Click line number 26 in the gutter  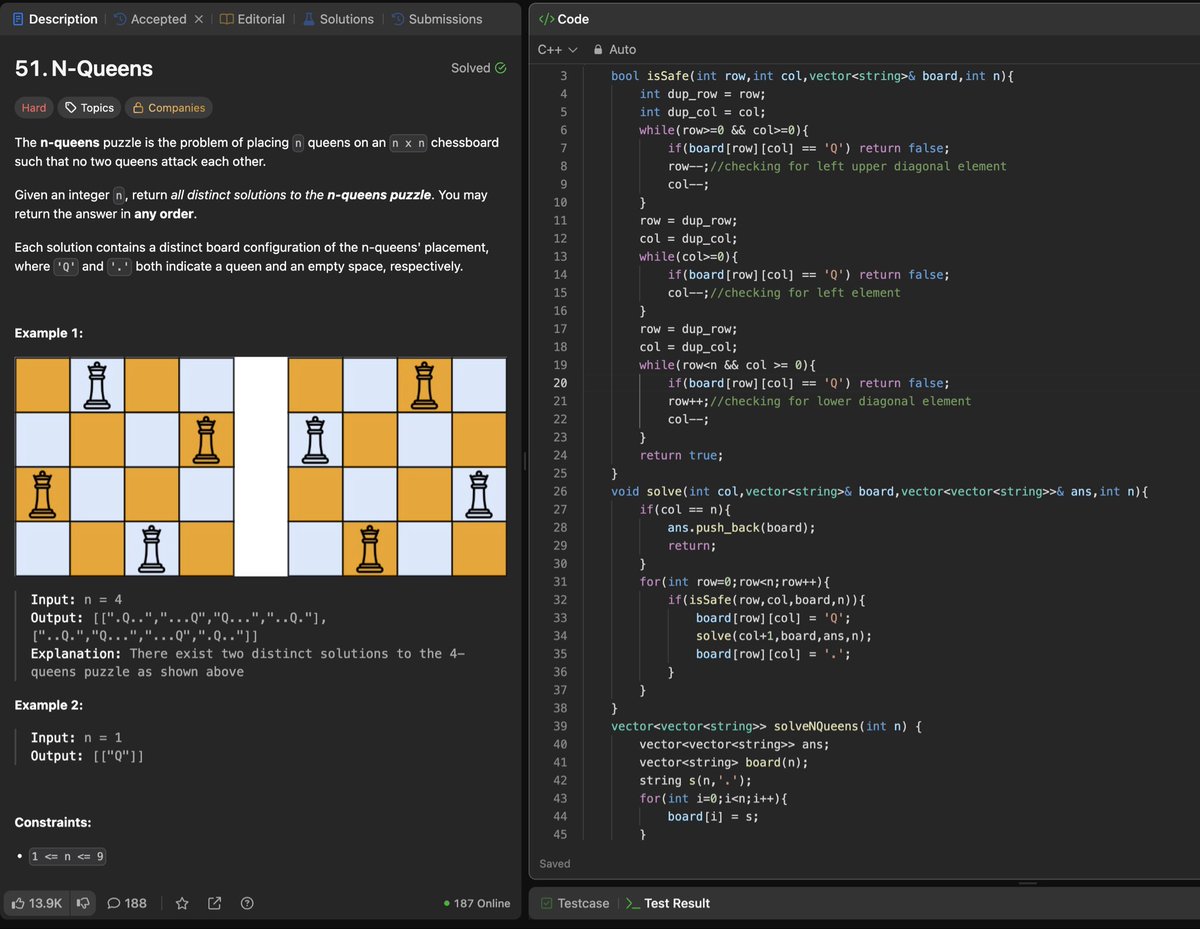[560, 491]
